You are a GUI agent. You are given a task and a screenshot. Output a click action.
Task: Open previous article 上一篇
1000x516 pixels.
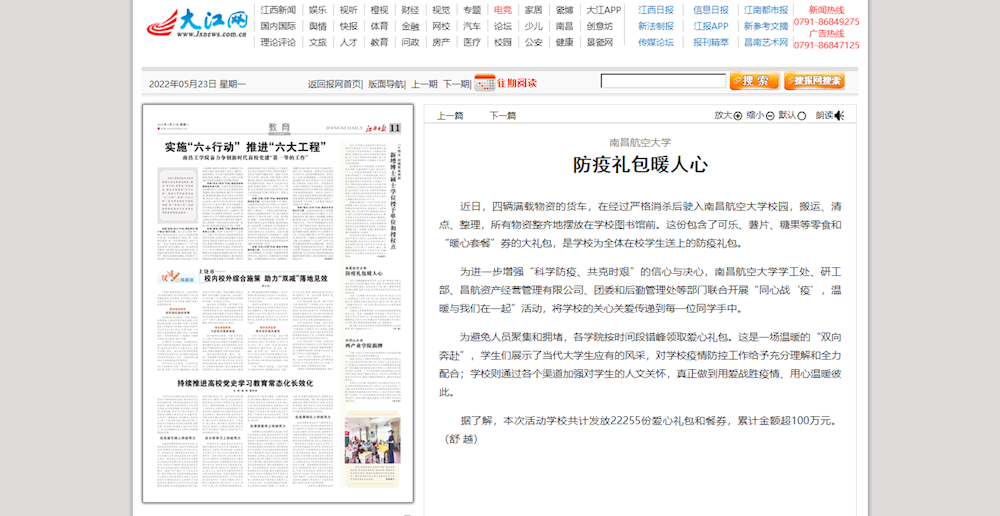[450, 115]
